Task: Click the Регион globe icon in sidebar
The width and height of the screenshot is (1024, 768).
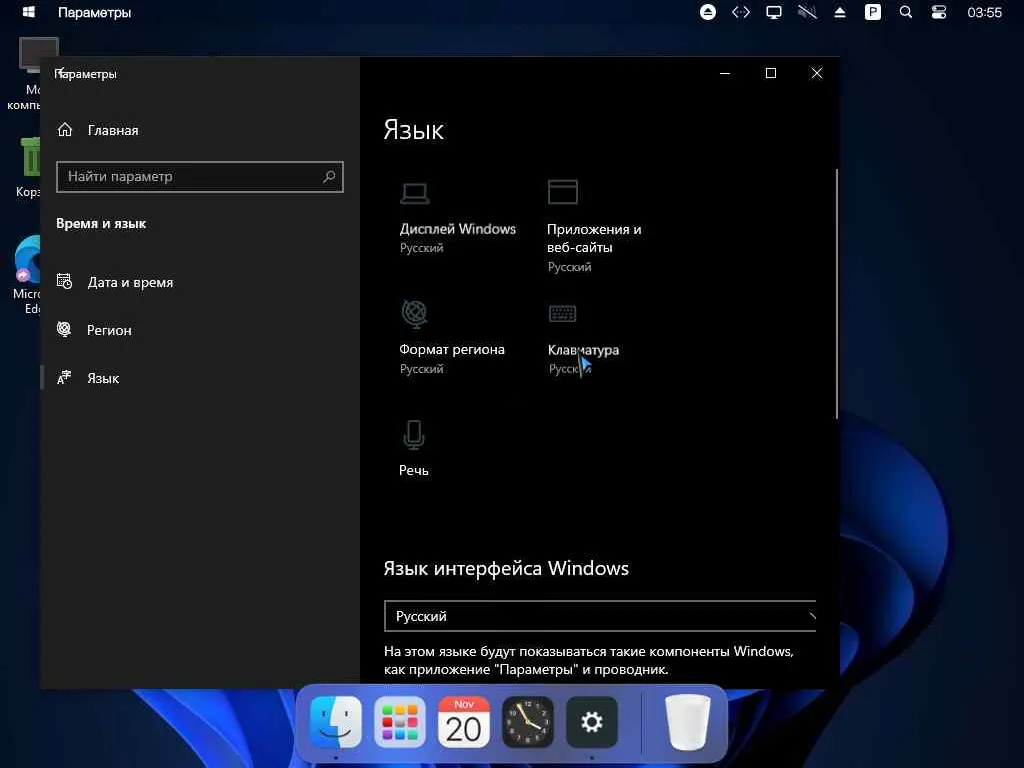Action: coord(64,329)
